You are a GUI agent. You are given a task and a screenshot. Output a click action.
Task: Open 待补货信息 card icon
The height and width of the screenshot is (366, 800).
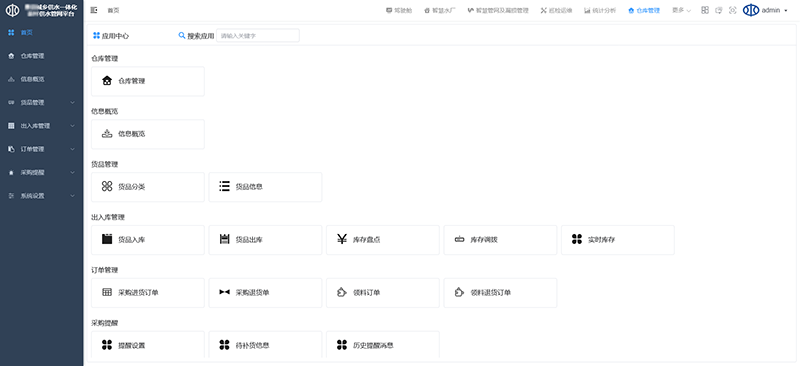[224, 345]
